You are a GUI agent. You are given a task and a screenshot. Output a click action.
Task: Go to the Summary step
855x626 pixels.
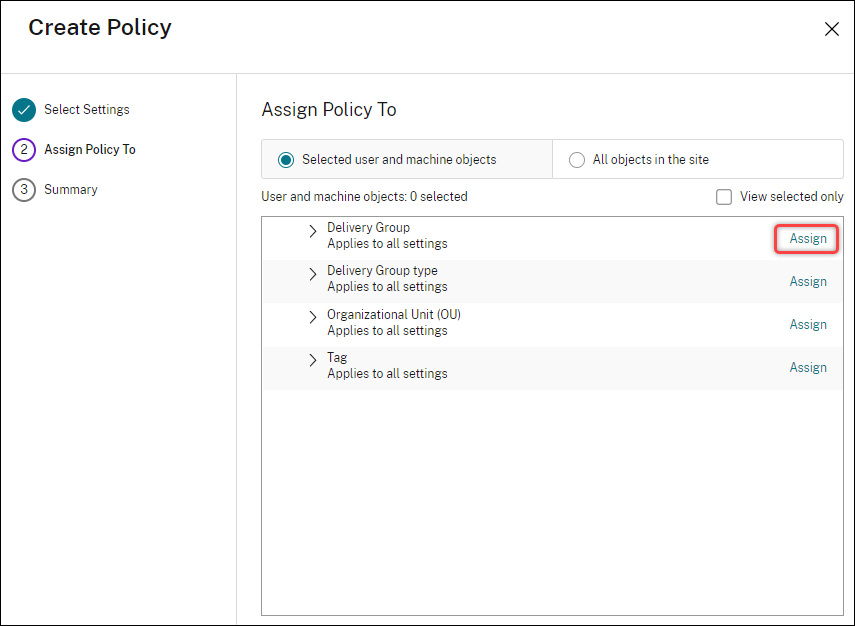(x=70, y=189)
